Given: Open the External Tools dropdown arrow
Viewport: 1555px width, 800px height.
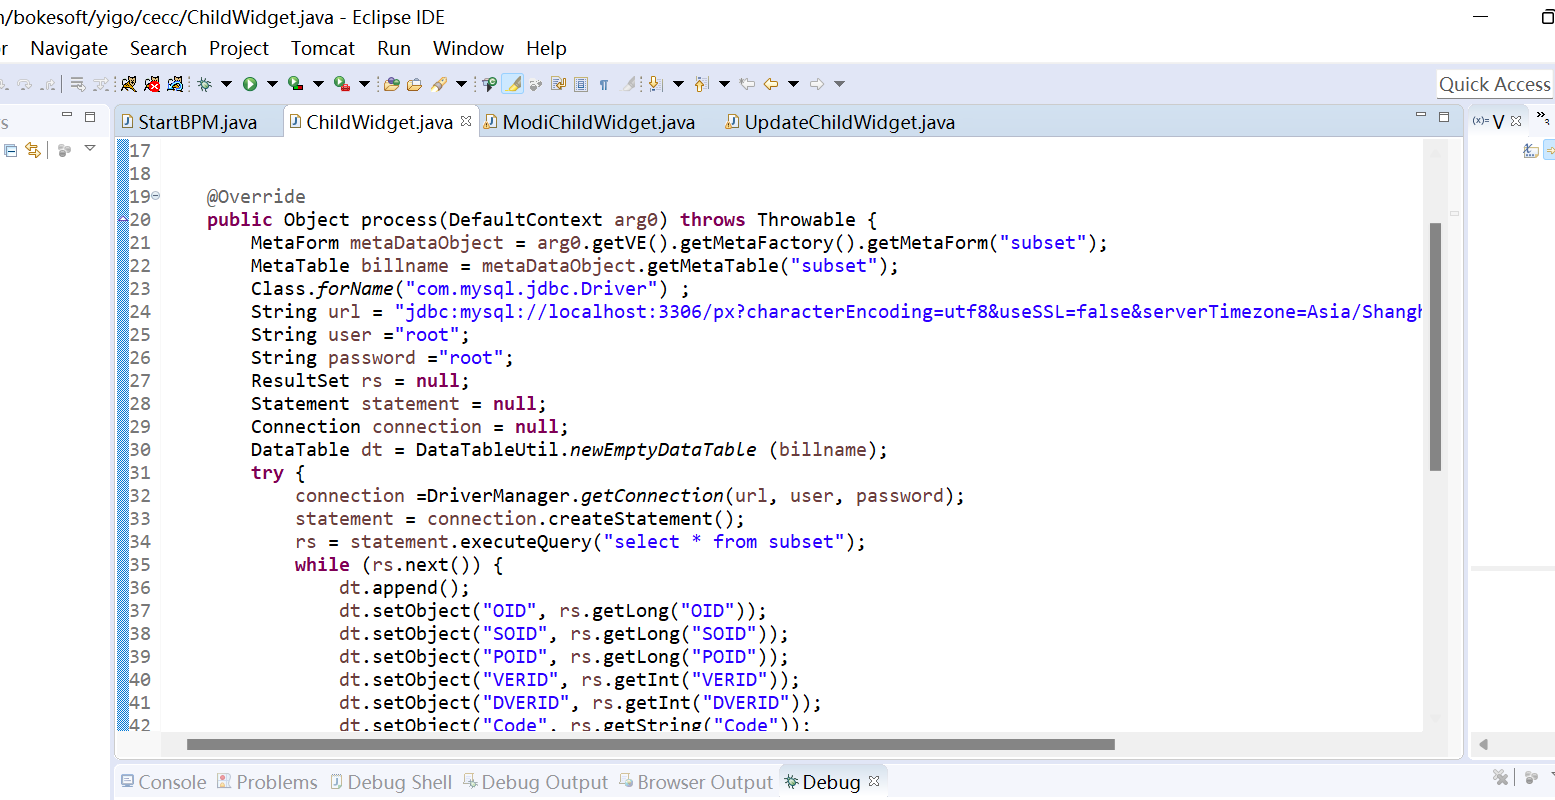Looking at the screenshot, I should [x=364, y=84].
